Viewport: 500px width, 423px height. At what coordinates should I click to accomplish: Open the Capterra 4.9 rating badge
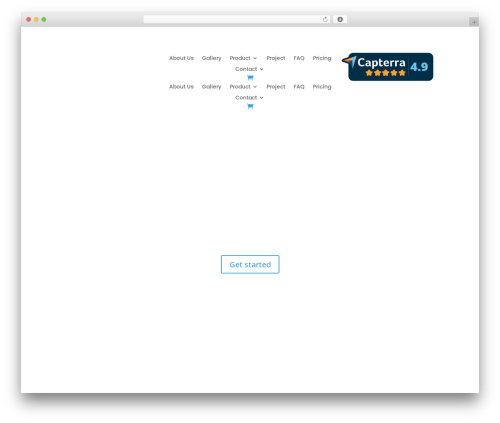click(388, 67)
